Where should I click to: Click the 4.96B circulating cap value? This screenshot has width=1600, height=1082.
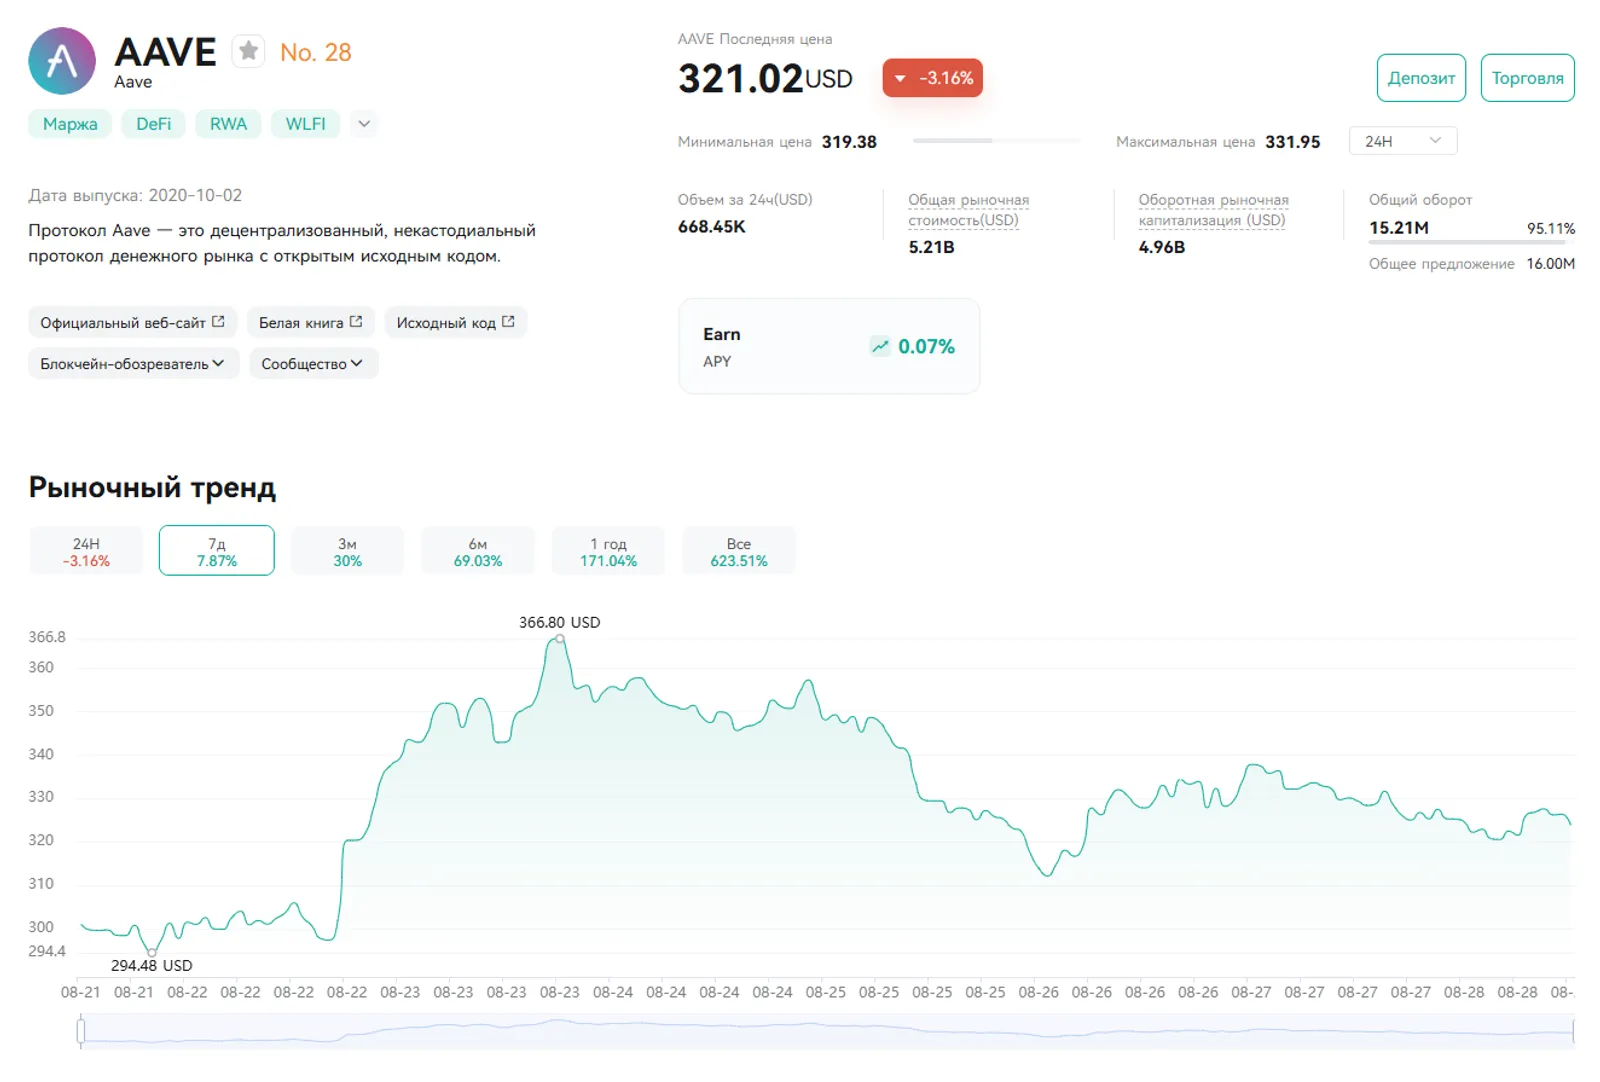point(1162,247)
